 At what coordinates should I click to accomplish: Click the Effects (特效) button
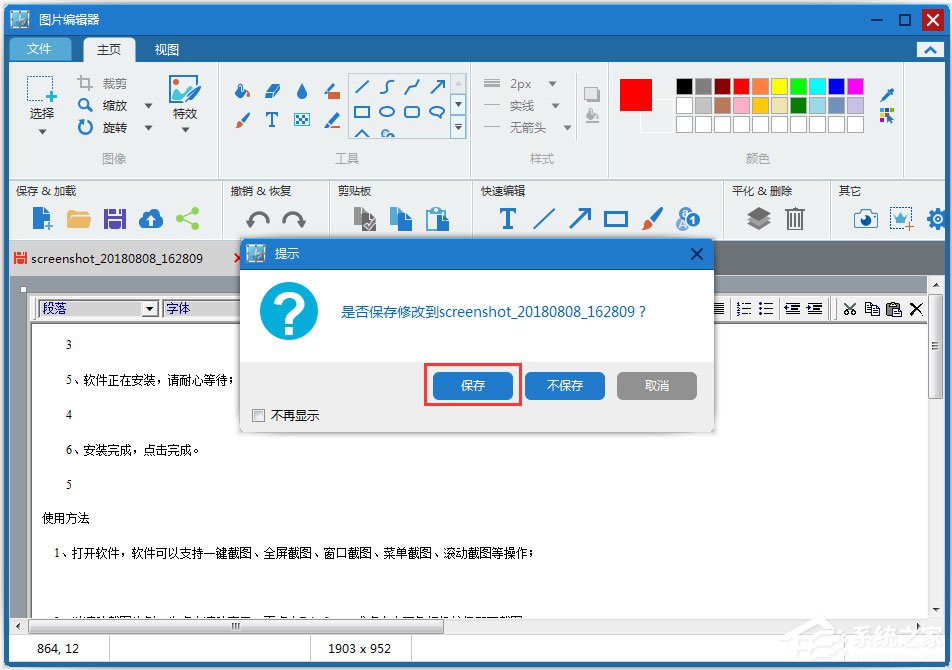point(185,104)
